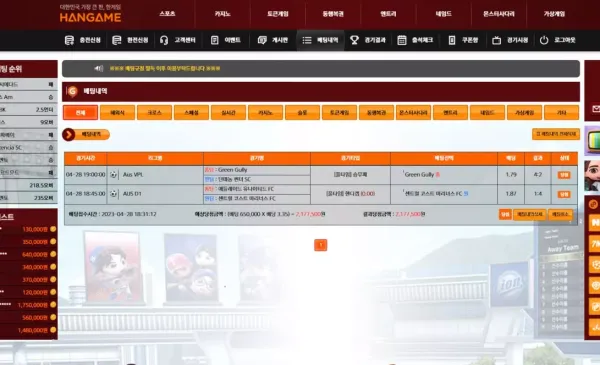Open the 환전신청 withdrawal request icon
The height and width of the screenshot is (365, 600).
(x=116, y=40)
